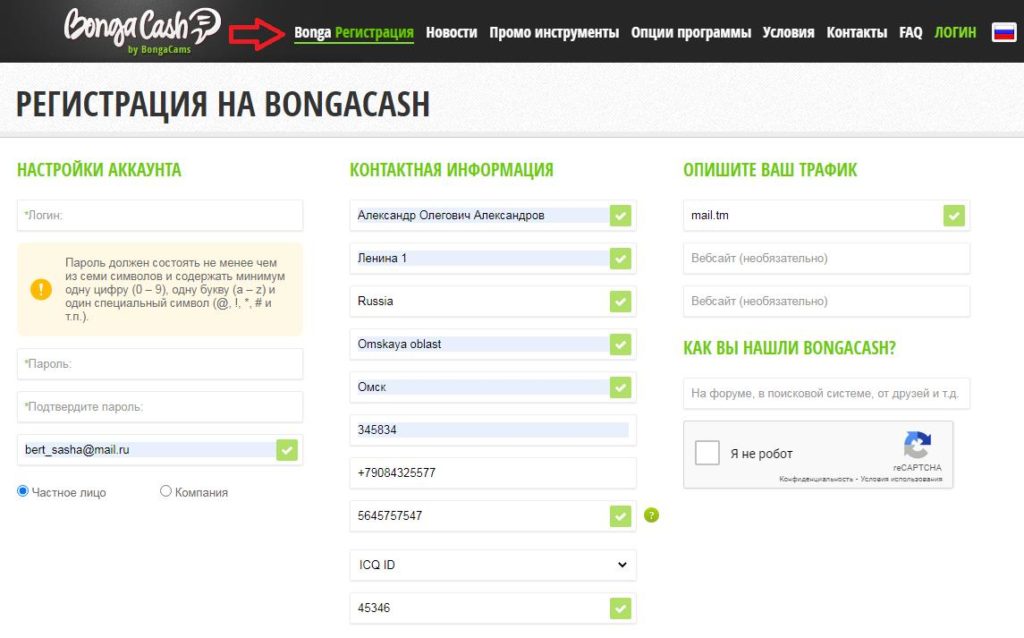Click the green checkmark beside the email field

point(287,450)
